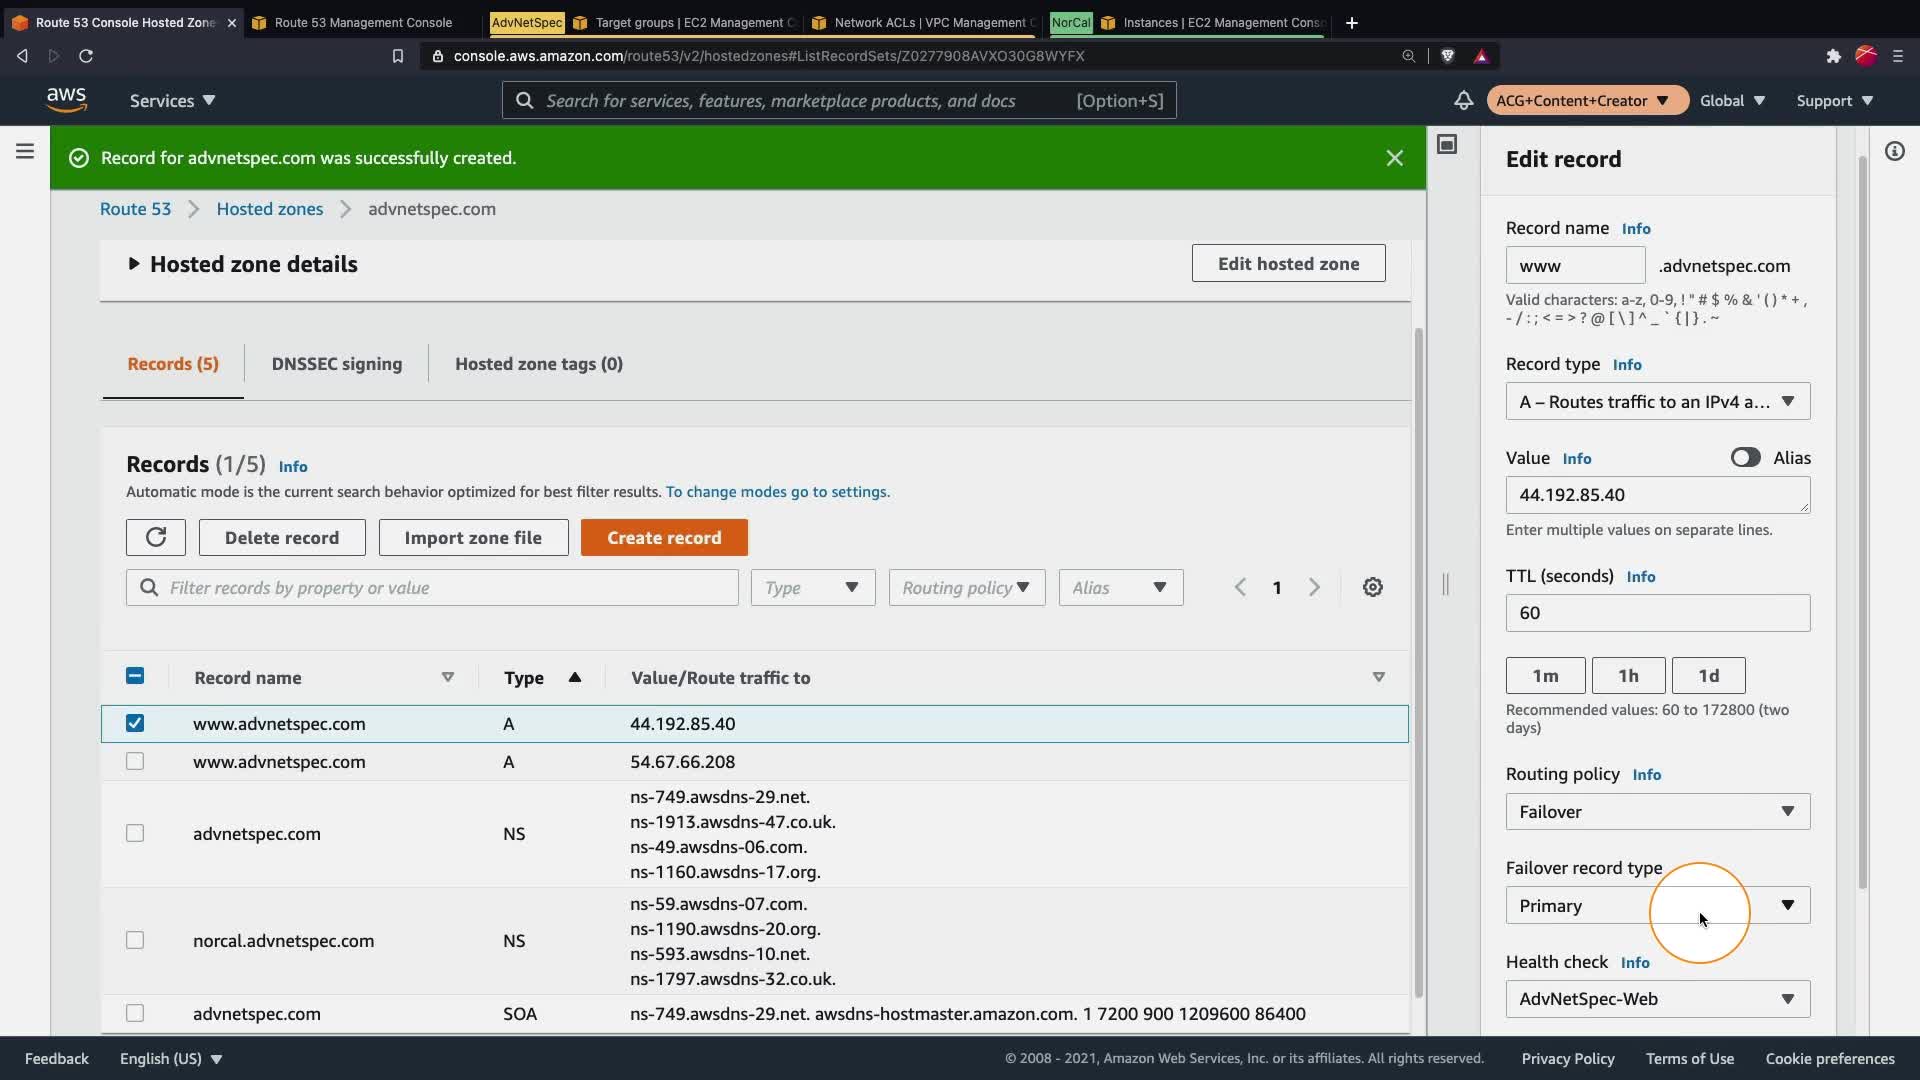Click the split panel view icon

(1447, 145)
